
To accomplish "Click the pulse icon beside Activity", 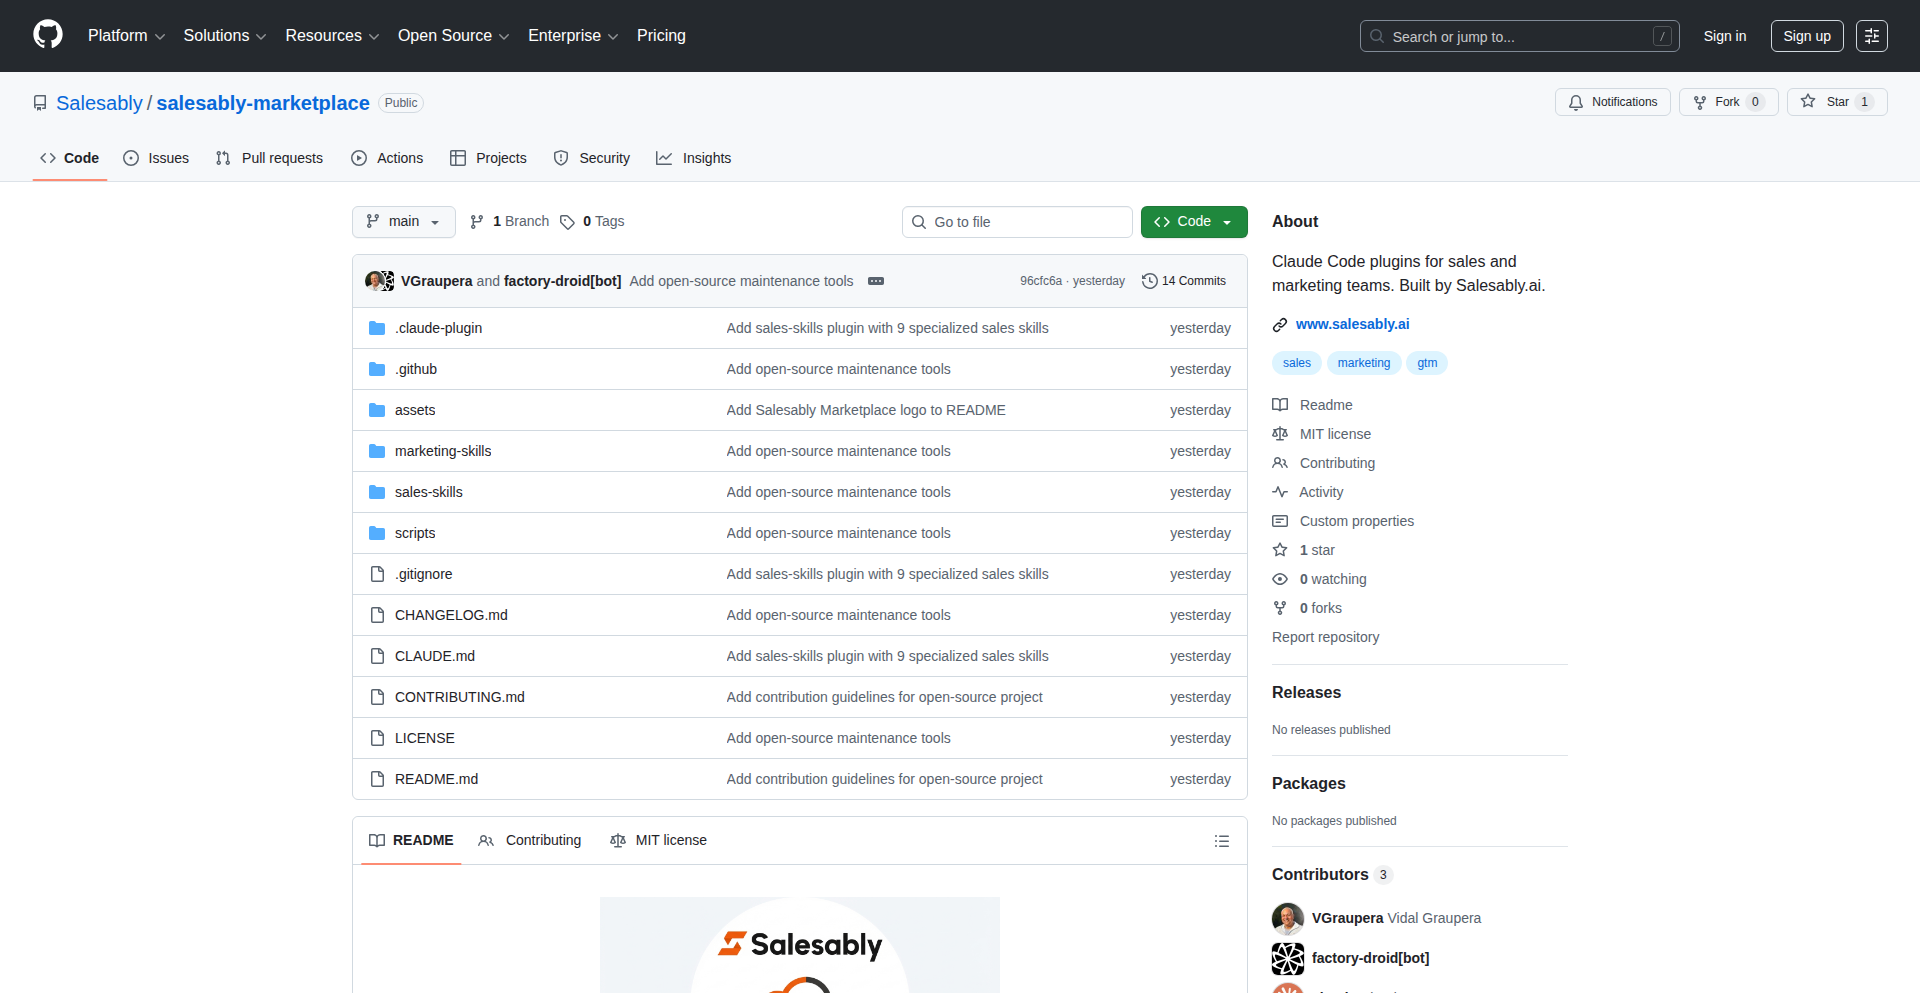I will coord(1280,492).
